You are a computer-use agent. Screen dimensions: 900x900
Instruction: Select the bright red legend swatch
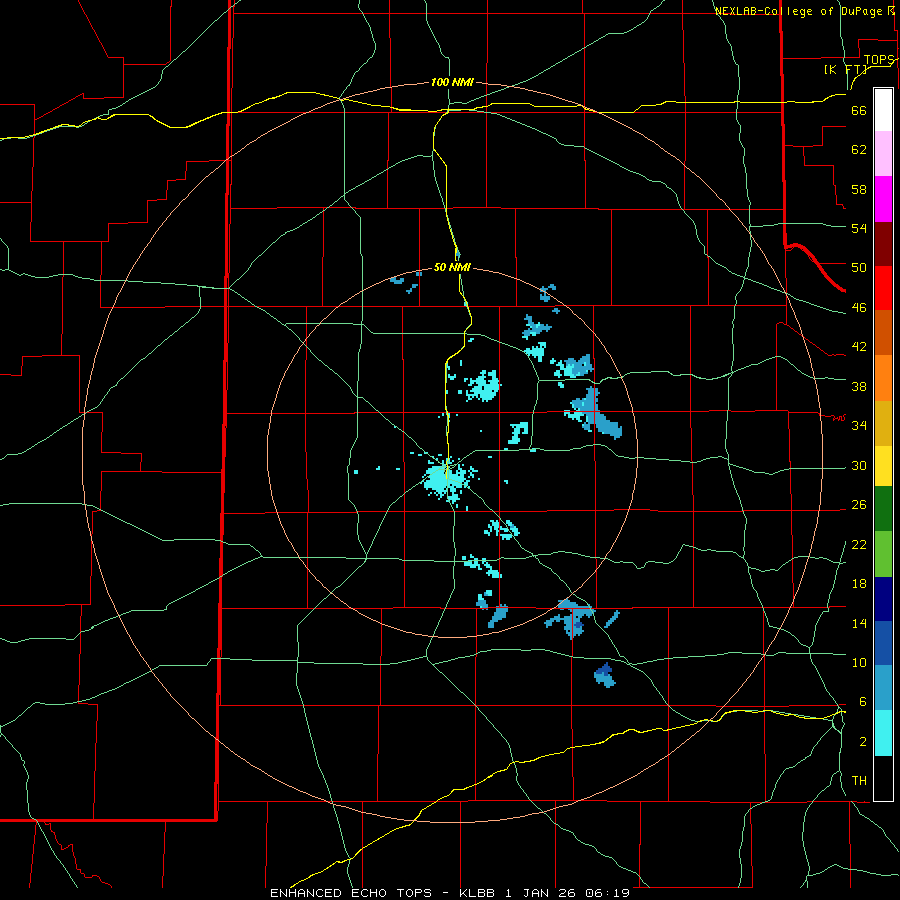coord(883,288)
